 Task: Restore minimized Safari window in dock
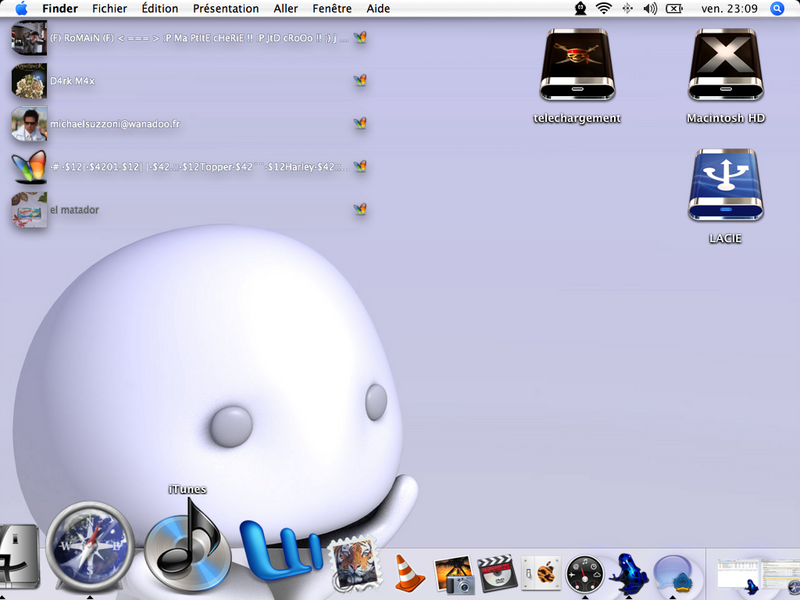(x=781, y=577)
